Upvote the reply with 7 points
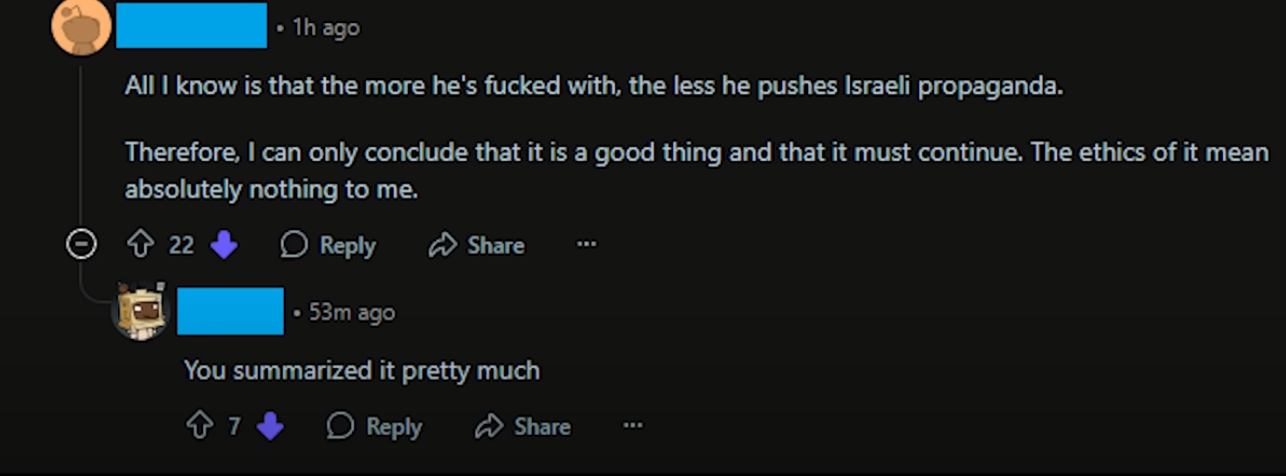 tap(199, 426)
